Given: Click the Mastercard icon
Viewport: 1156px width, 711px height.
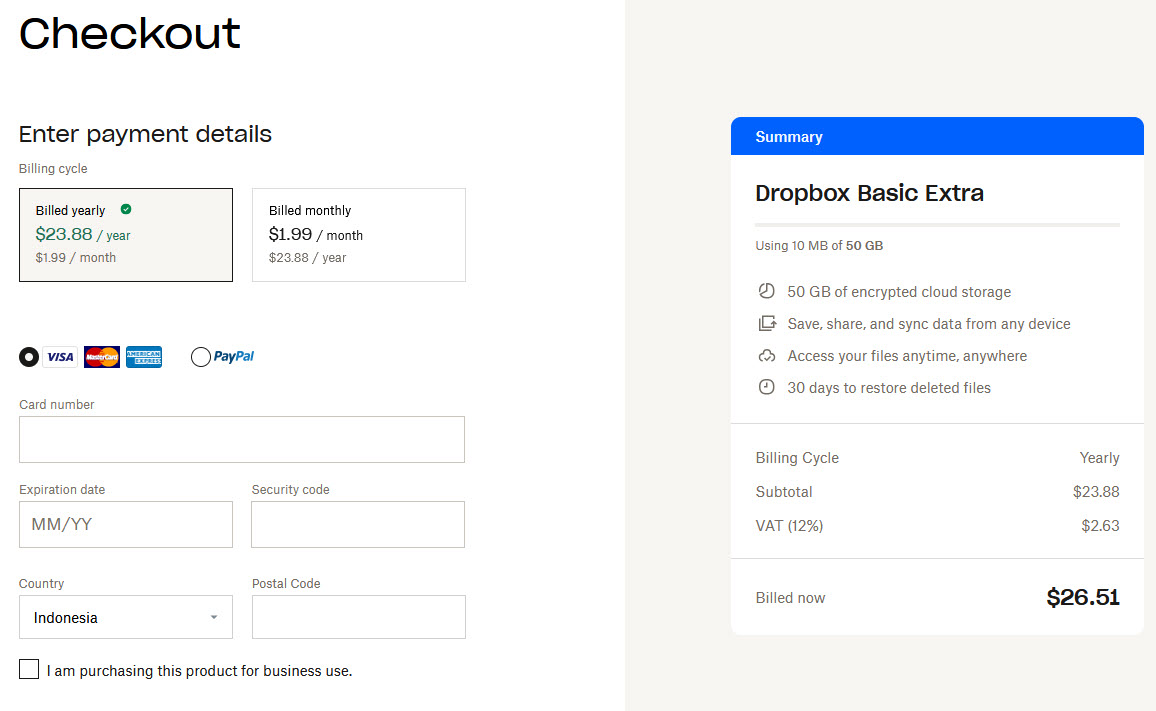Looking at the screenshot, I should (x=101, y=357).
